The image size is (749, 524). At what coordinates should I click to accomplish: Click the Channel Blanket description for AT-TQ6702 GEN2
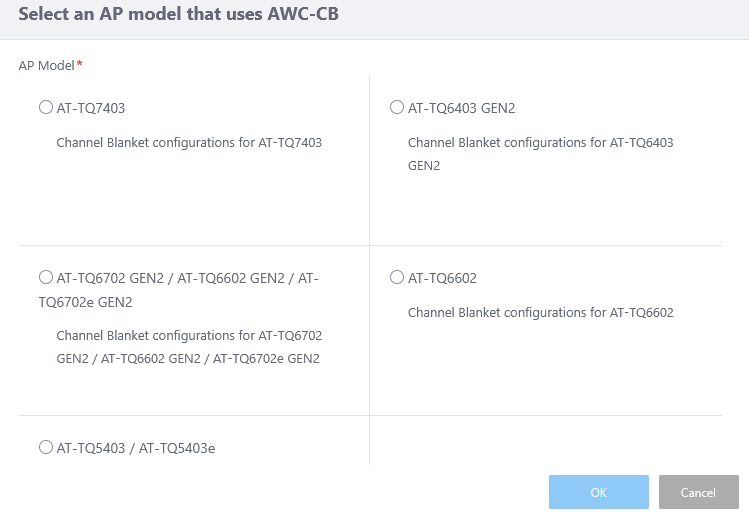pos(189,347)
